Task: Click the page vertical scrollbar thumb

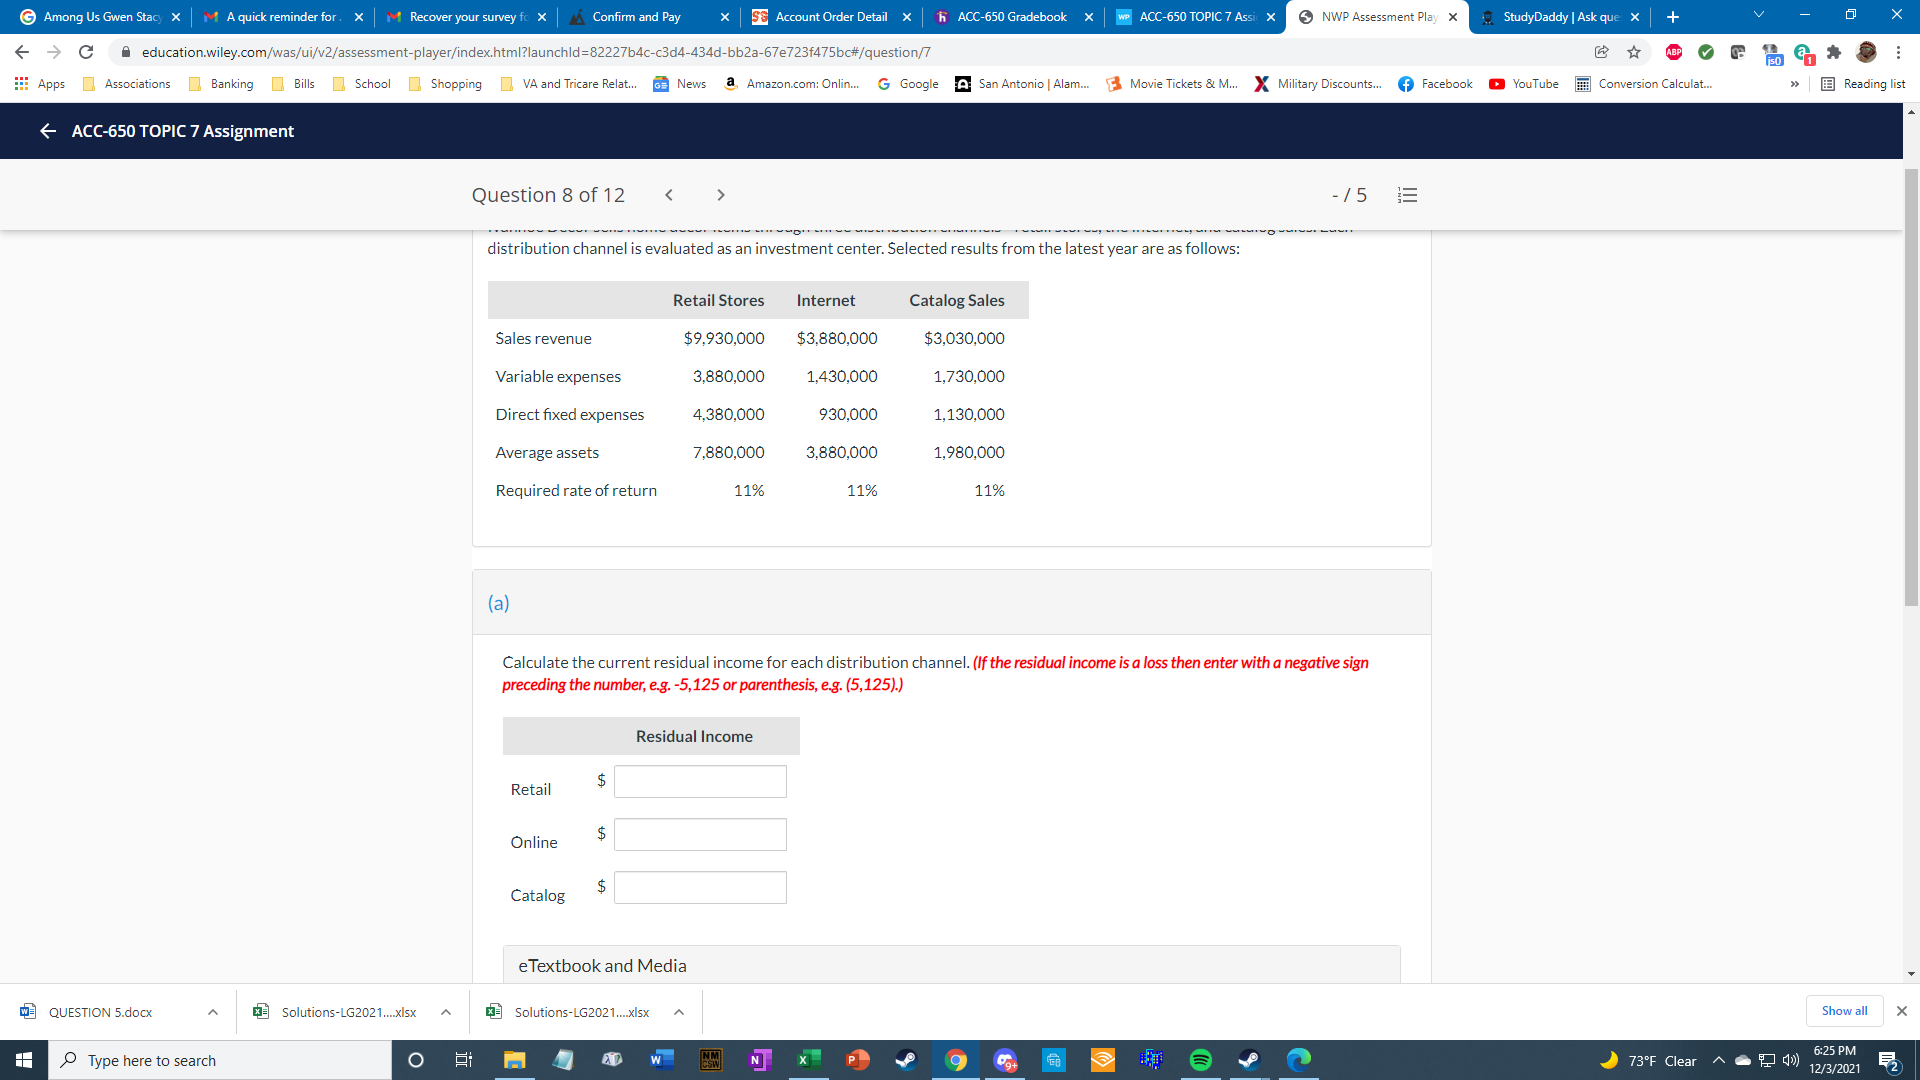Action: (1911, 386)
